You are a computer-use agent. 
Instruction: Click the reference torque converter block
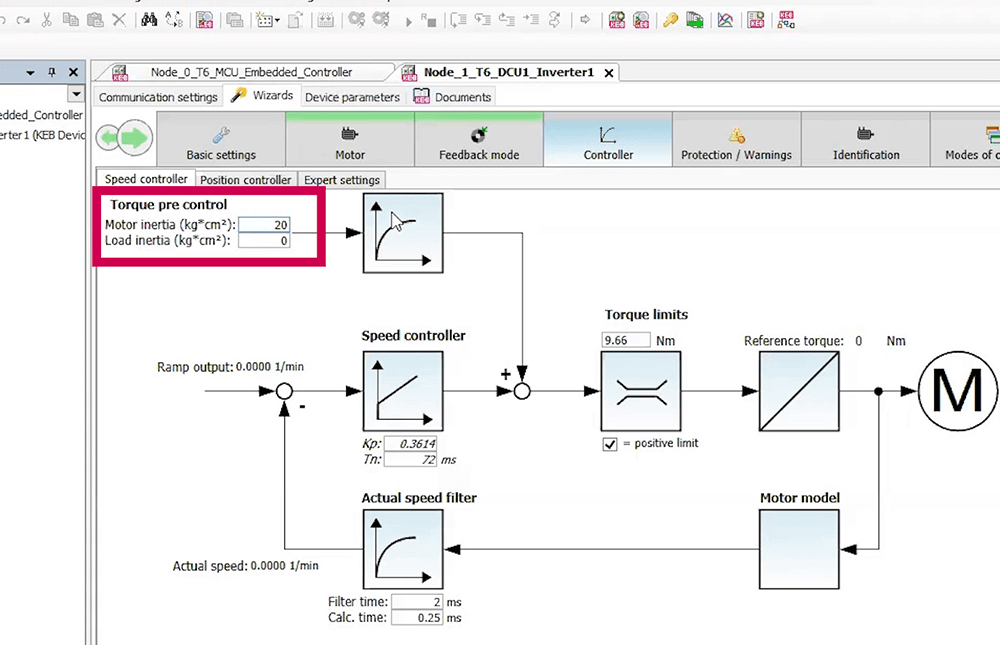(x=799, y=391)
